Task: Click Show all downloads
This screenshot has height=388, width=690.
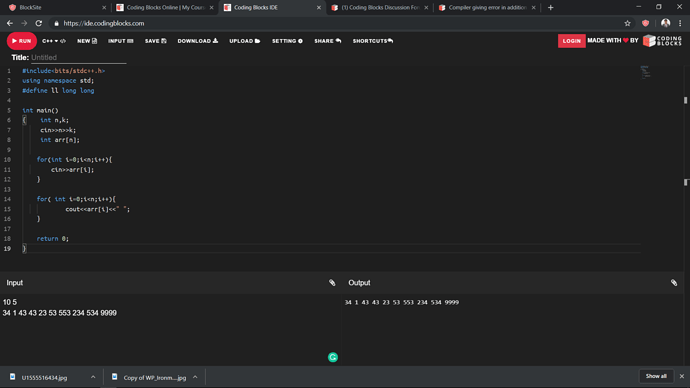Action: tap(656, 377)
